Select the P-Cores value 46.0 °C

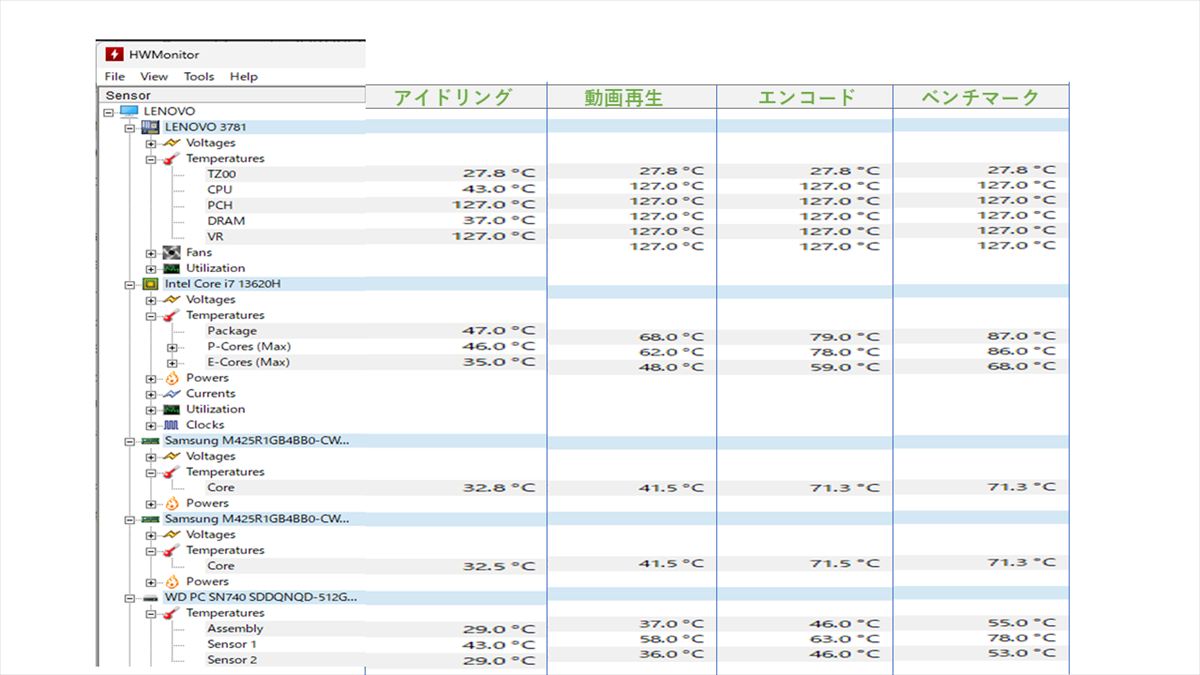[498, 347]
